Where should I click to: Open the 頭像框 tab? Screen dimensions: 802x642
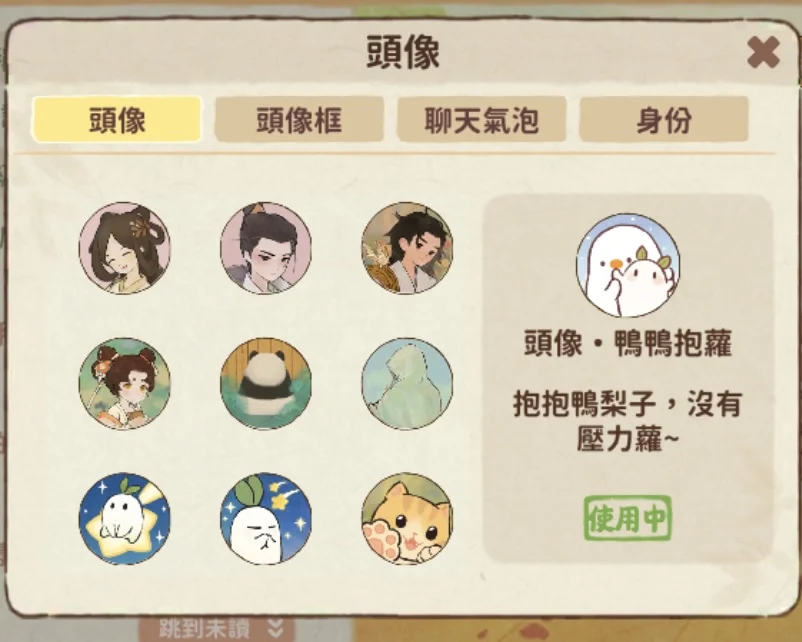coord(299,119)
